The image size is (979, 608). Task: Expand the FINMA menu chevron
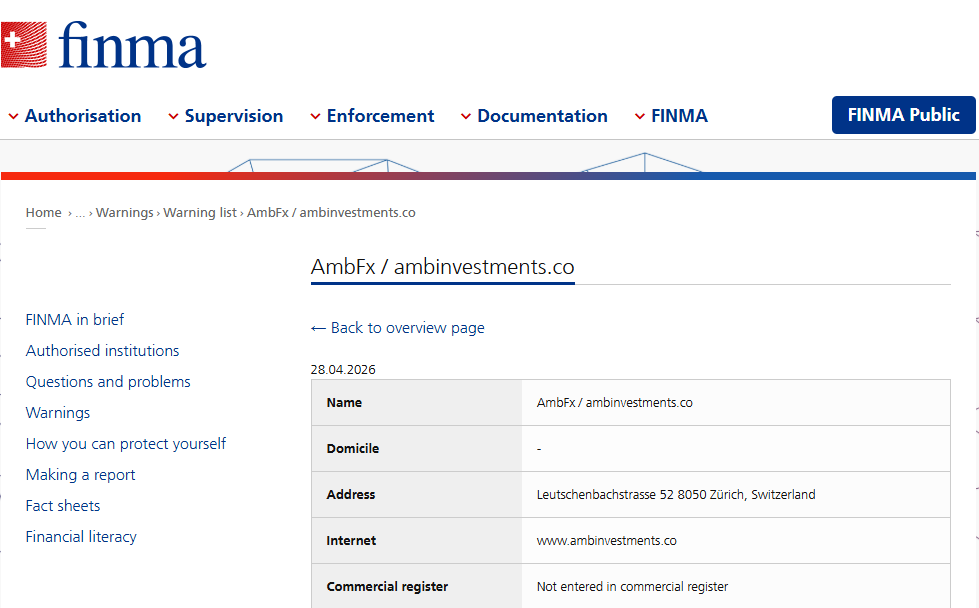[x=640, y=117]
